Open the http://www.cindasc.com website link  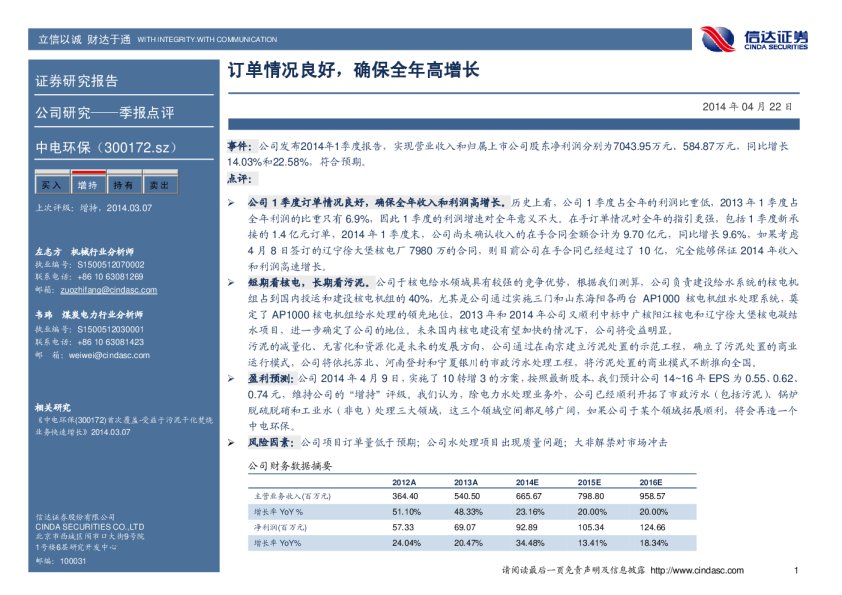(x=697, y=570)
